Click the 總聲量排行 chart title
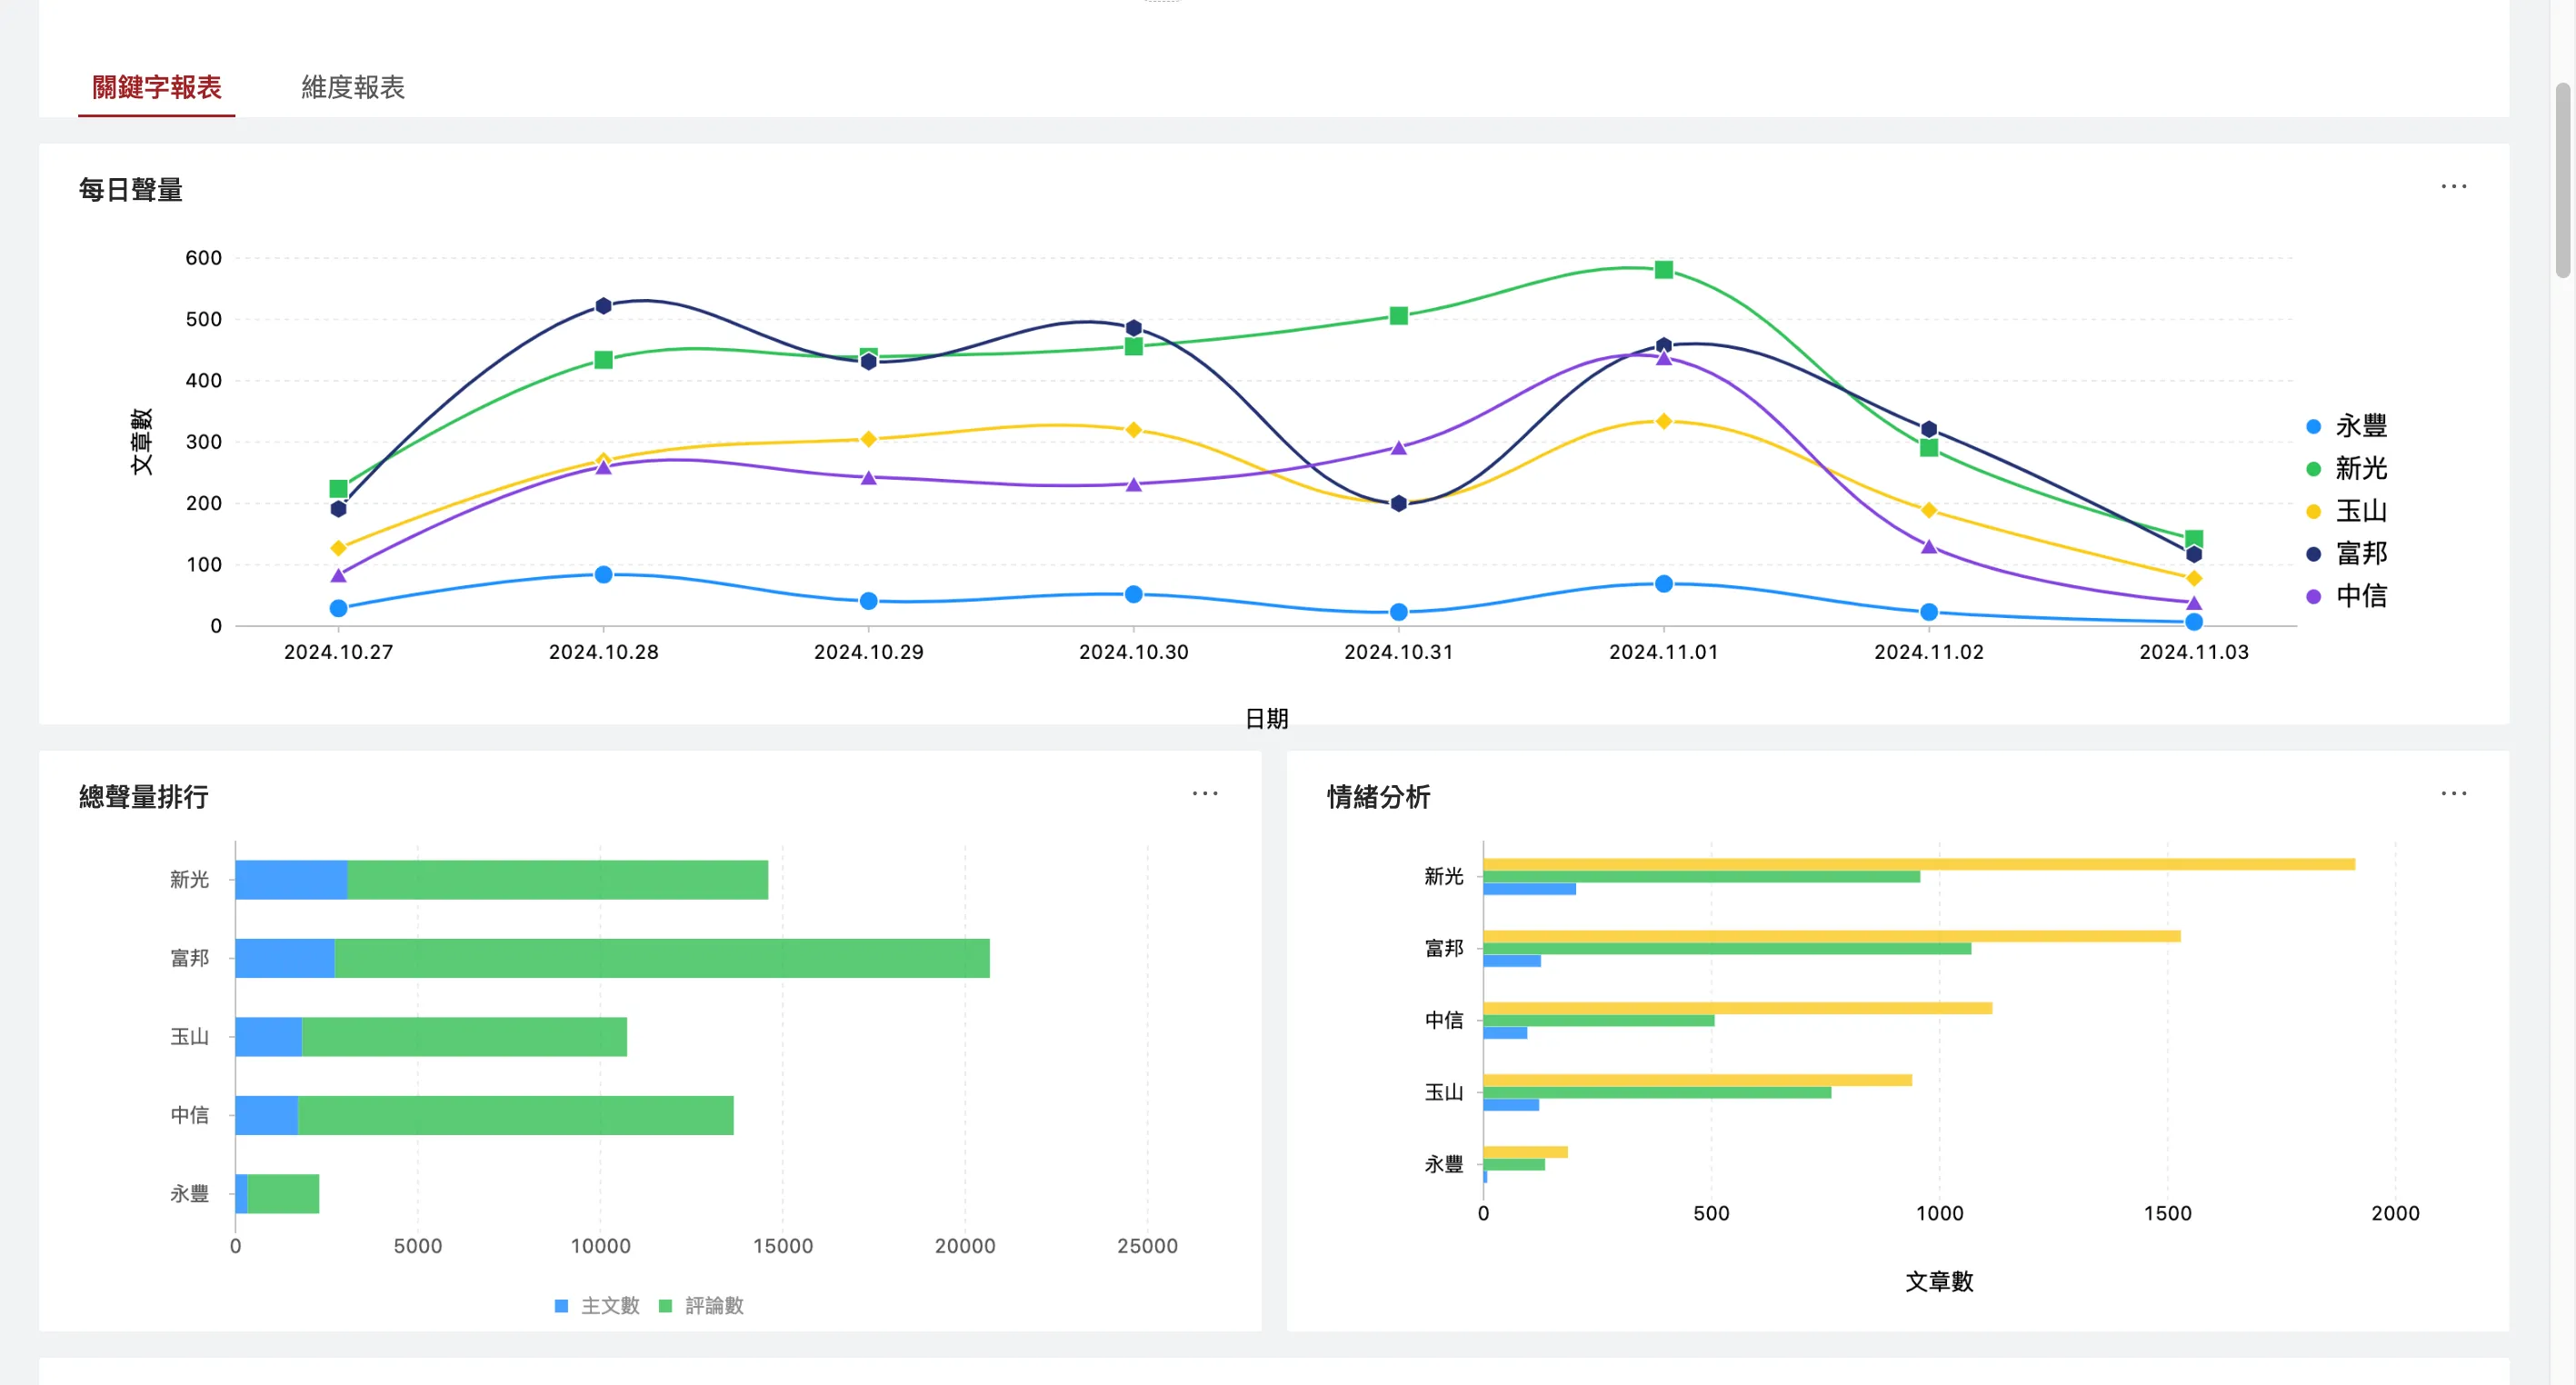The width and height of the screenshot is (2576, 1385). pos(144,797)
